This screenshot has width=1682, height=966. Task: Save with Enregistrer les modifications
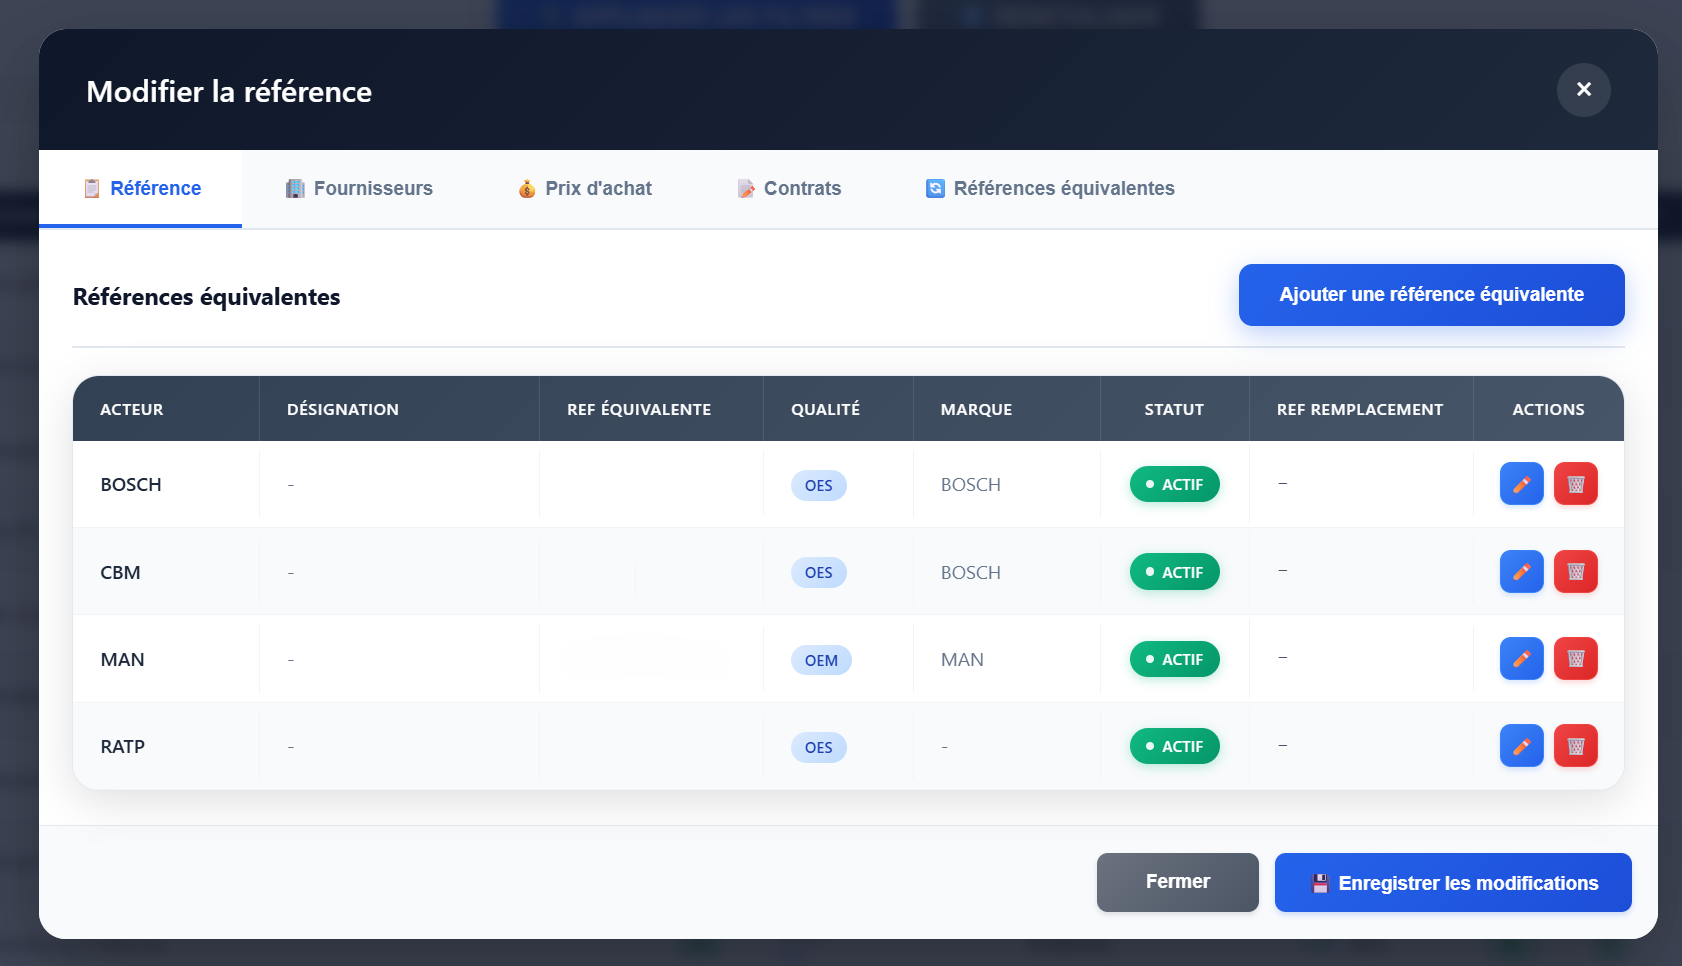1453,883
